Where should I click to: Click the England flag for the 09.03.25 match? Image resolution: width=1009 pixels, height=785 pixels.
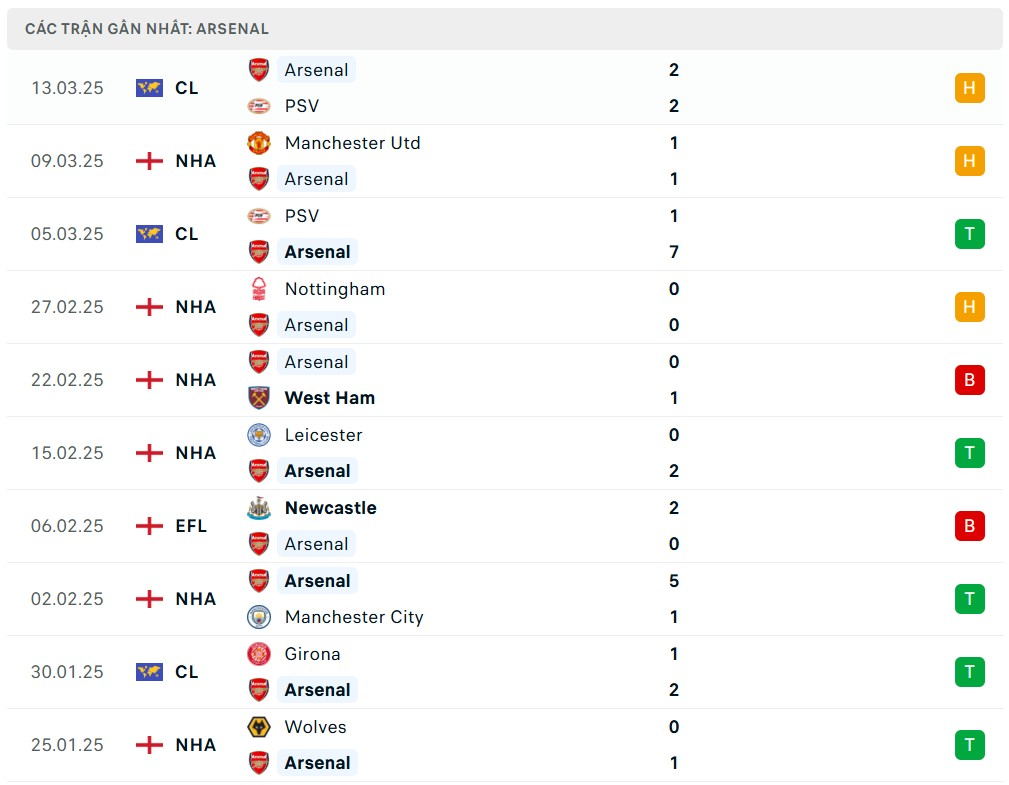tap(149, 161)
